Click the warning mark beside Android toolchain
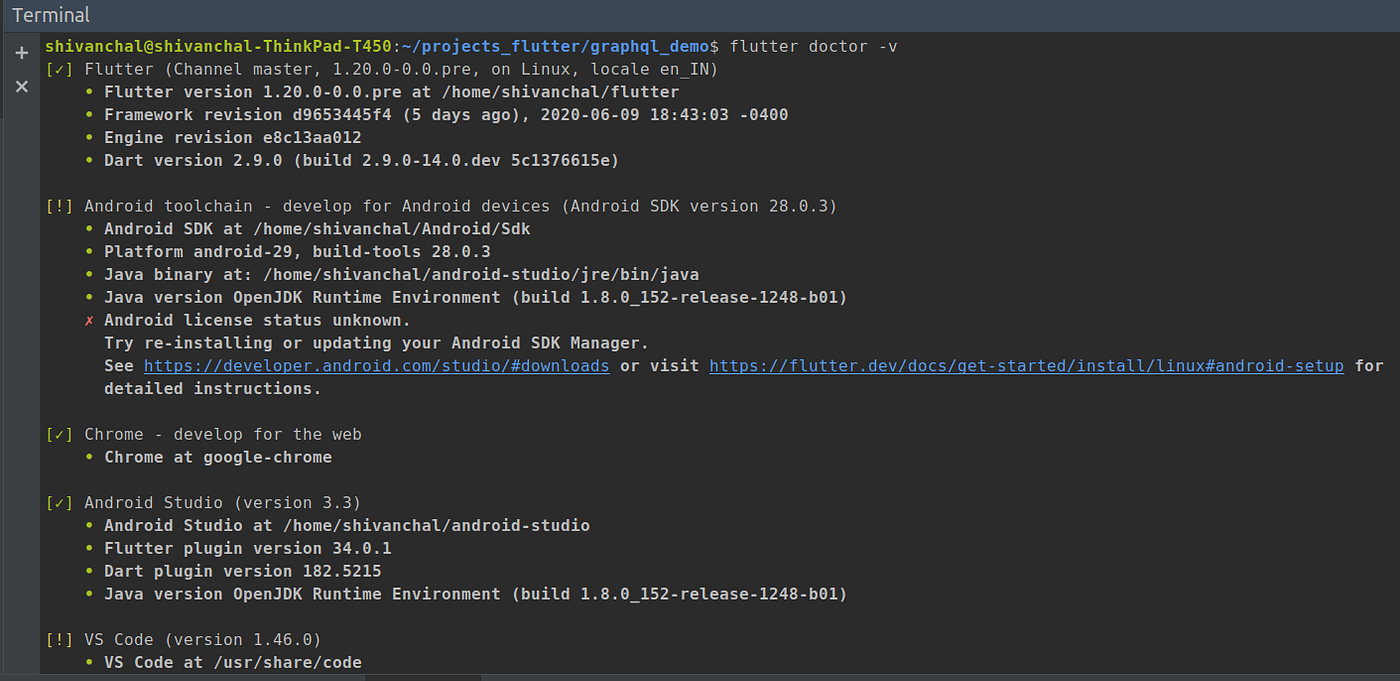Image resolution: width=1400 pixels, height=681 pixels. [59, 206]
